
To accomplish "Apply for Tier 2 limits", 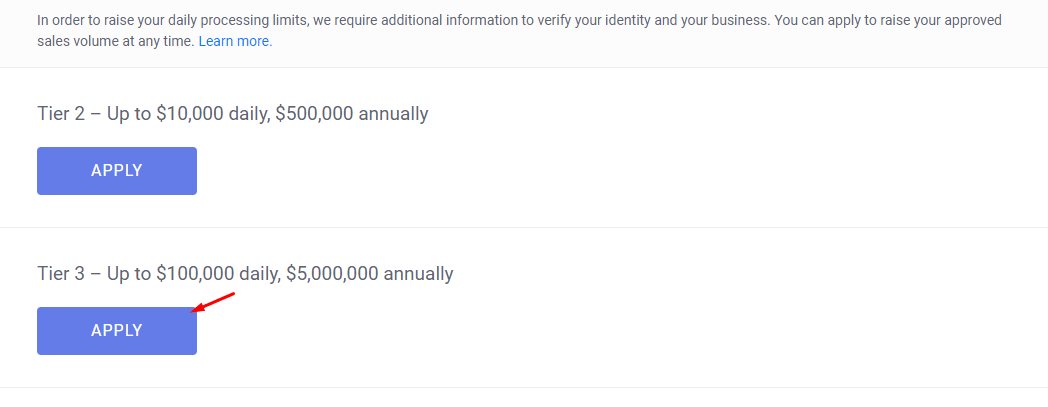I will click(x=117, y=171).
